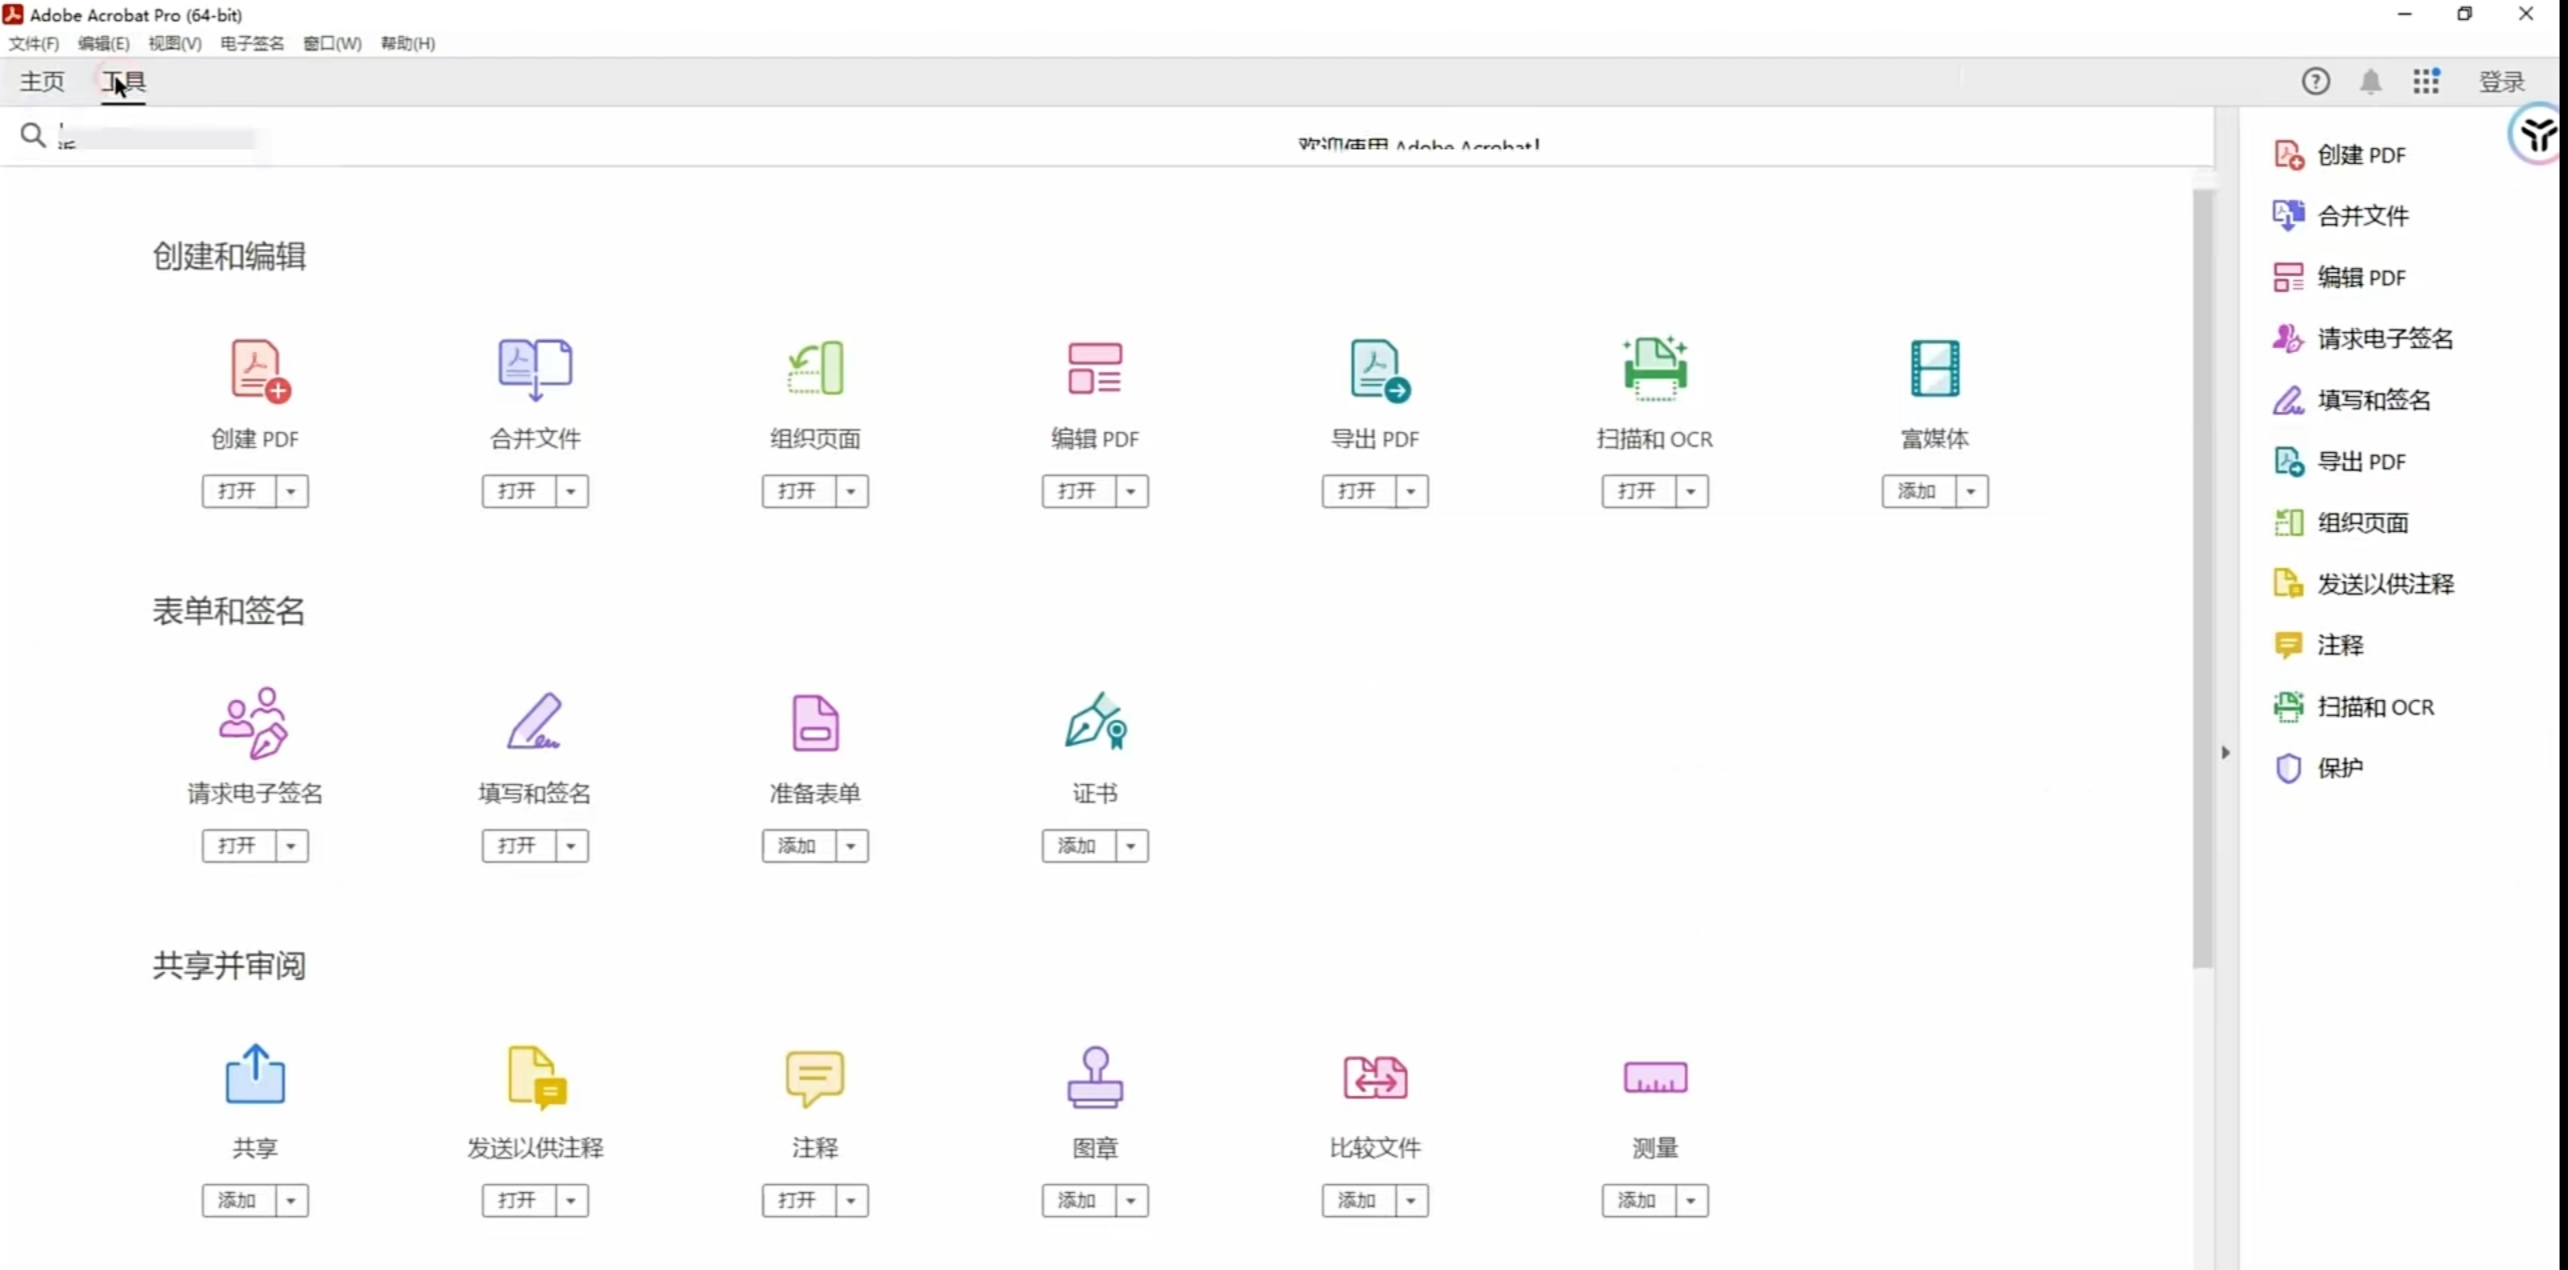This screenshot has height=1270, width=2568.
Task: Open the Organize Pages (组织页面) icon
Action: point(815,369)
